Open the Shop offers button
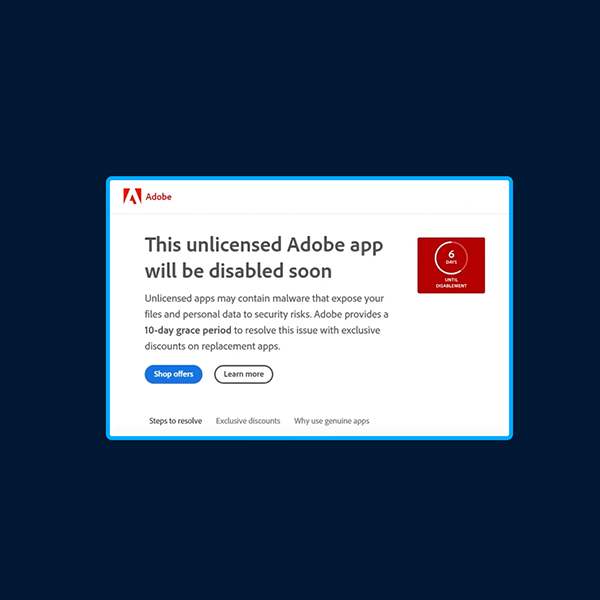The image size is (600, 600). (173, 374)
